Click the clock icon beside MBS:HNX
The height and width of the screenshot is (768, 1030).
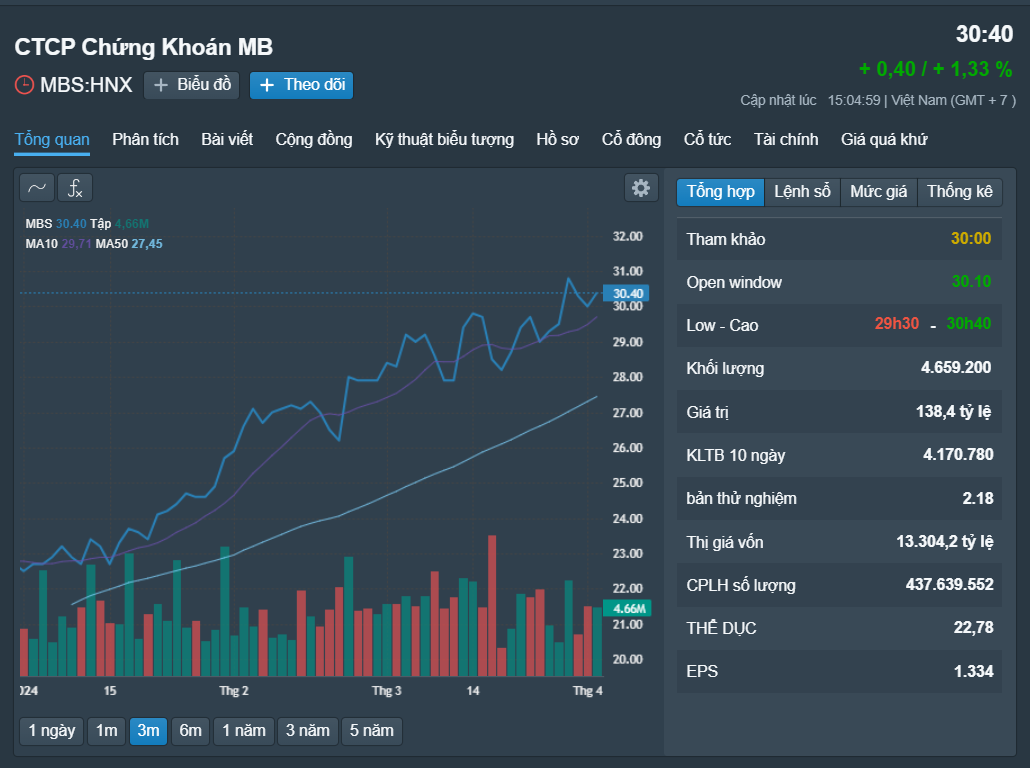[x=24, y=85]
